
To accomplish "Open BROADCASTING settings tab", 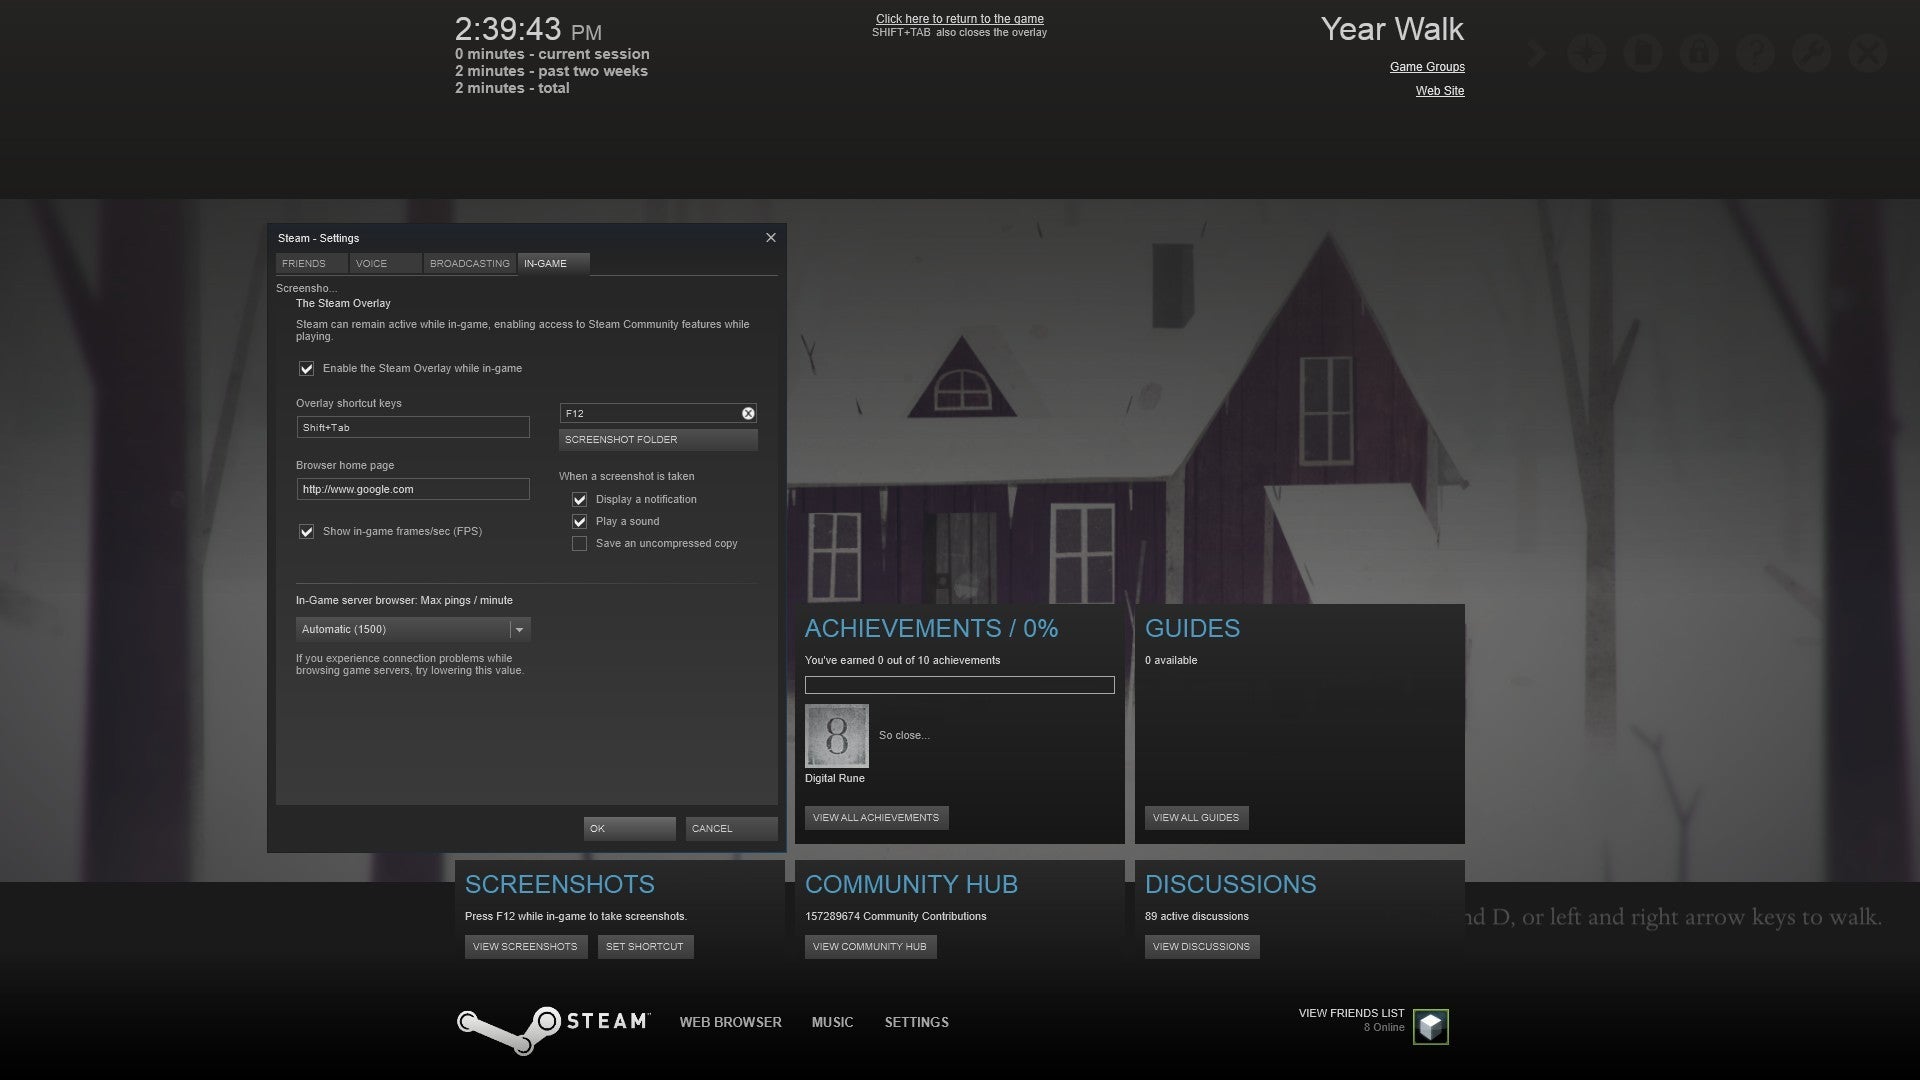I will click(x=469, y=262).
